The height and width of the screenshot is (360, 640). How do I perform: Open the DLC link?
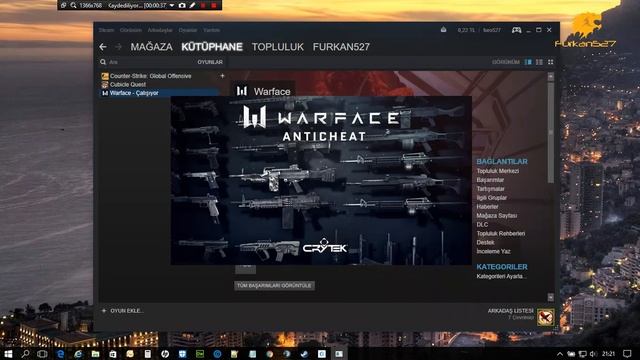[482, 224]
